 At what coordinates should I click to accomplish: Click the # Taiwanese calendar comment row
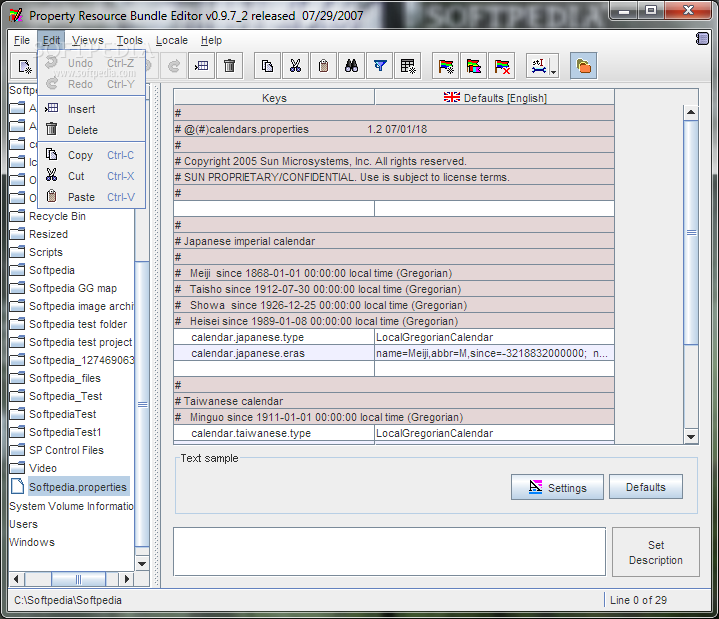point(394,401)
